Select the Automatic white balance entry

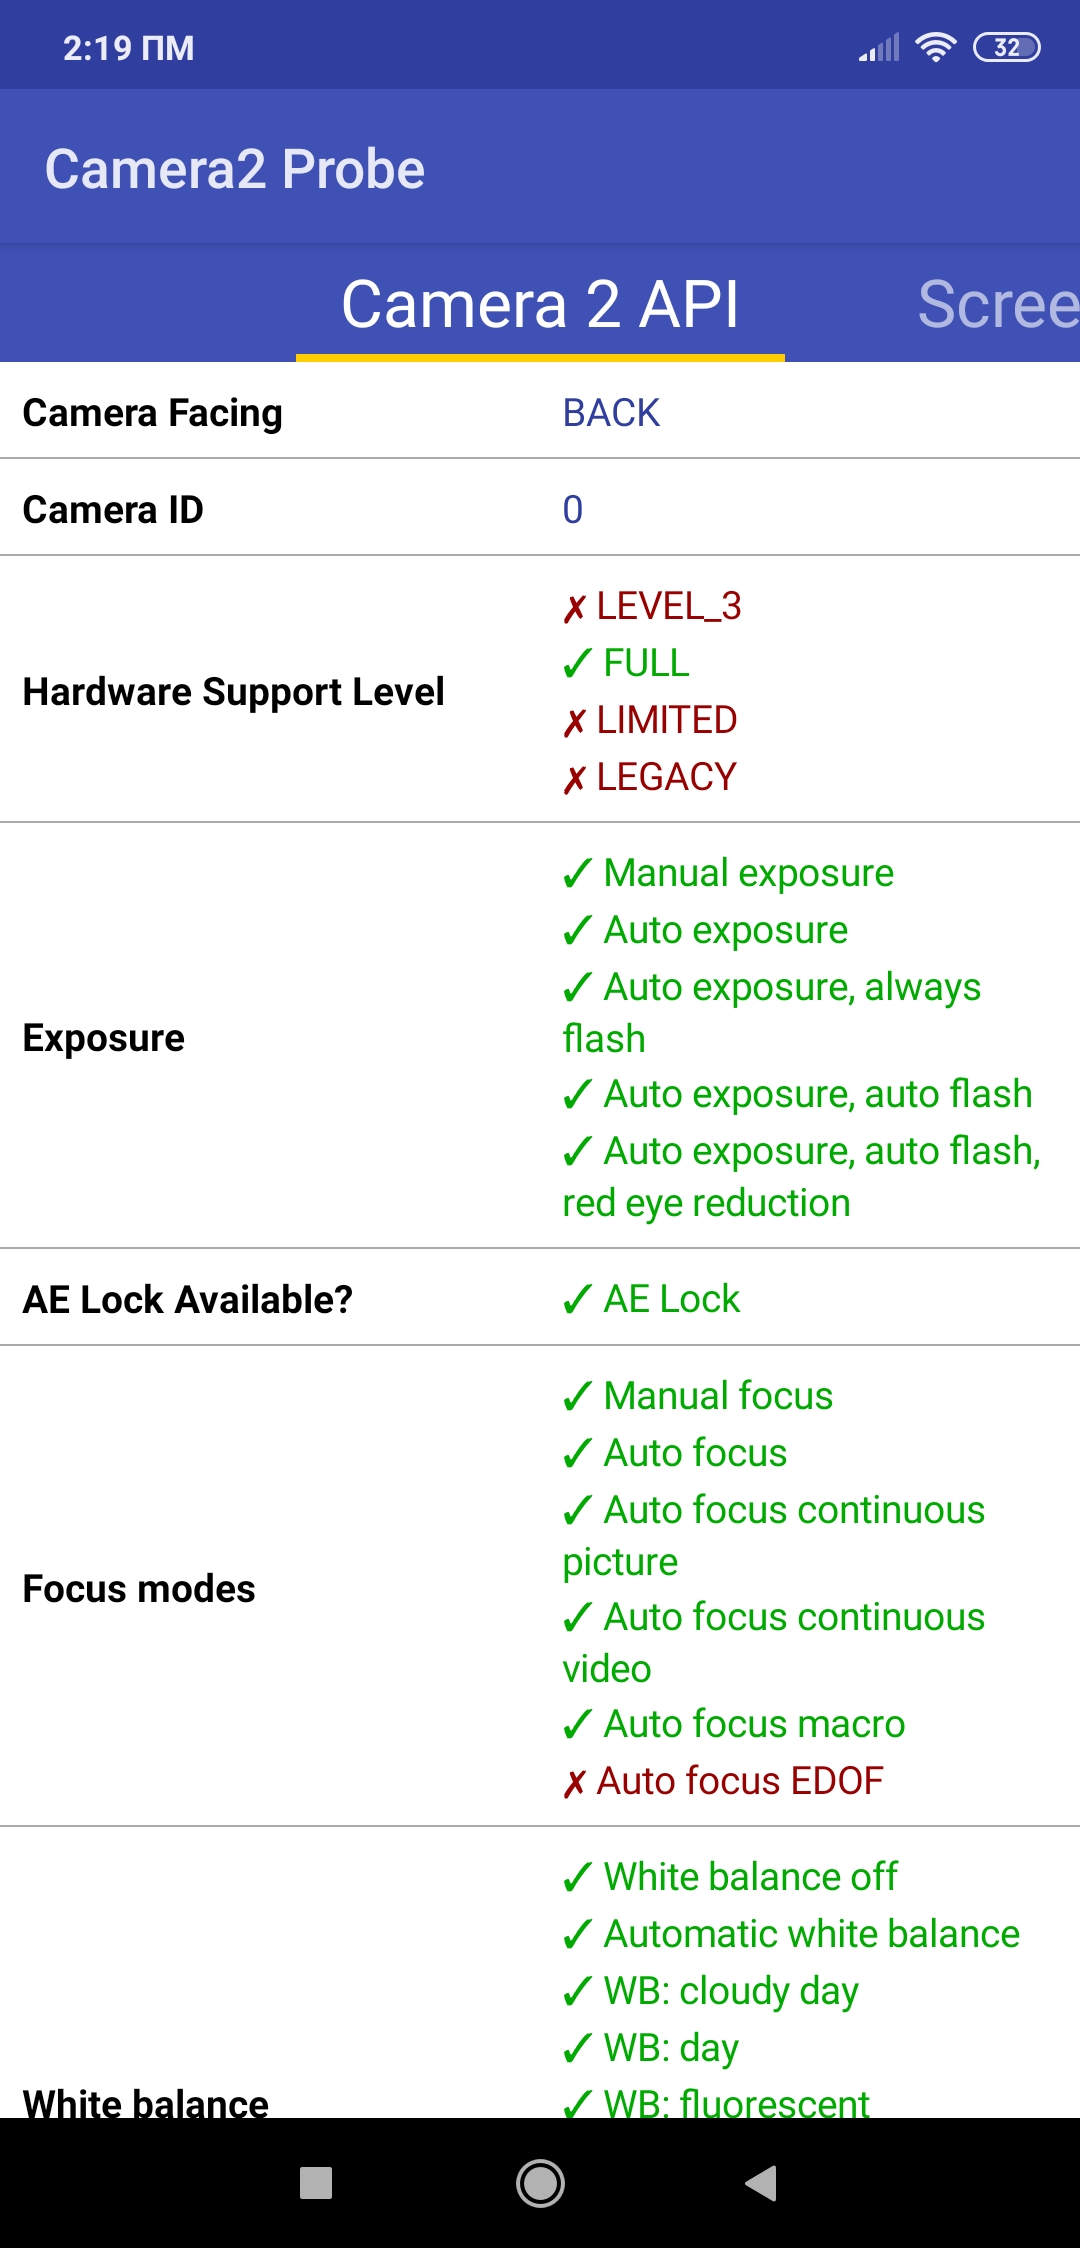point(811,1934)
